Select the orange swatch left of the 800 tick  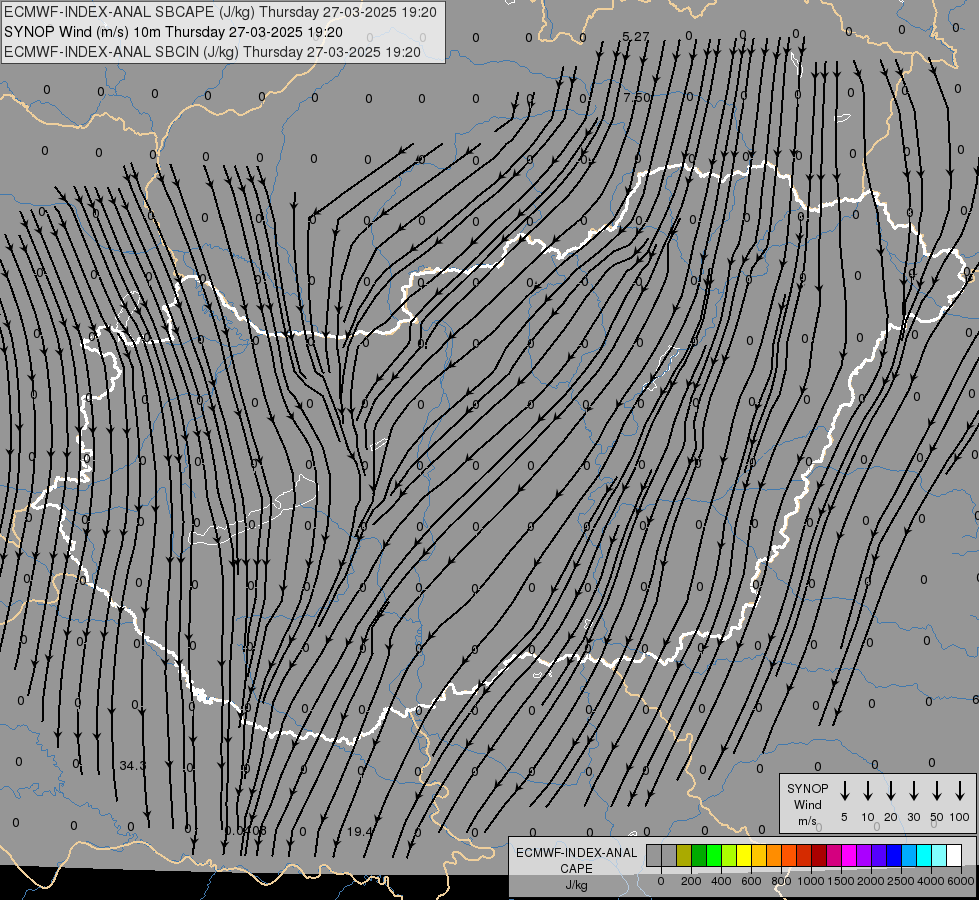click(x=774, y=855)
